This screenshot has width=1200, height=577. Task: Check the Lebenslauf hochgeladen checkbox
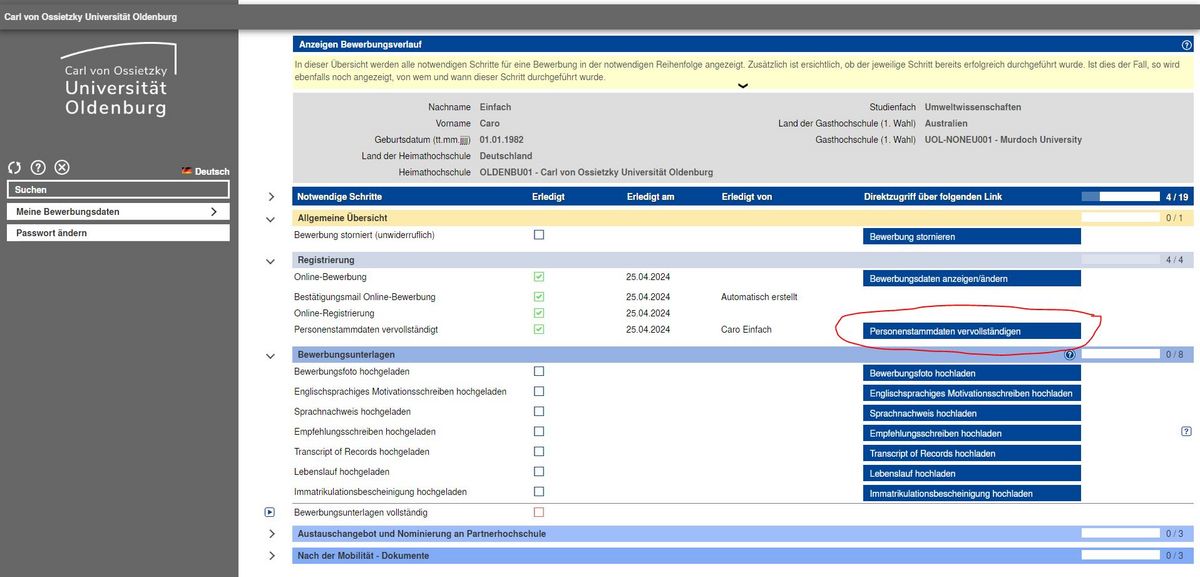539,471
